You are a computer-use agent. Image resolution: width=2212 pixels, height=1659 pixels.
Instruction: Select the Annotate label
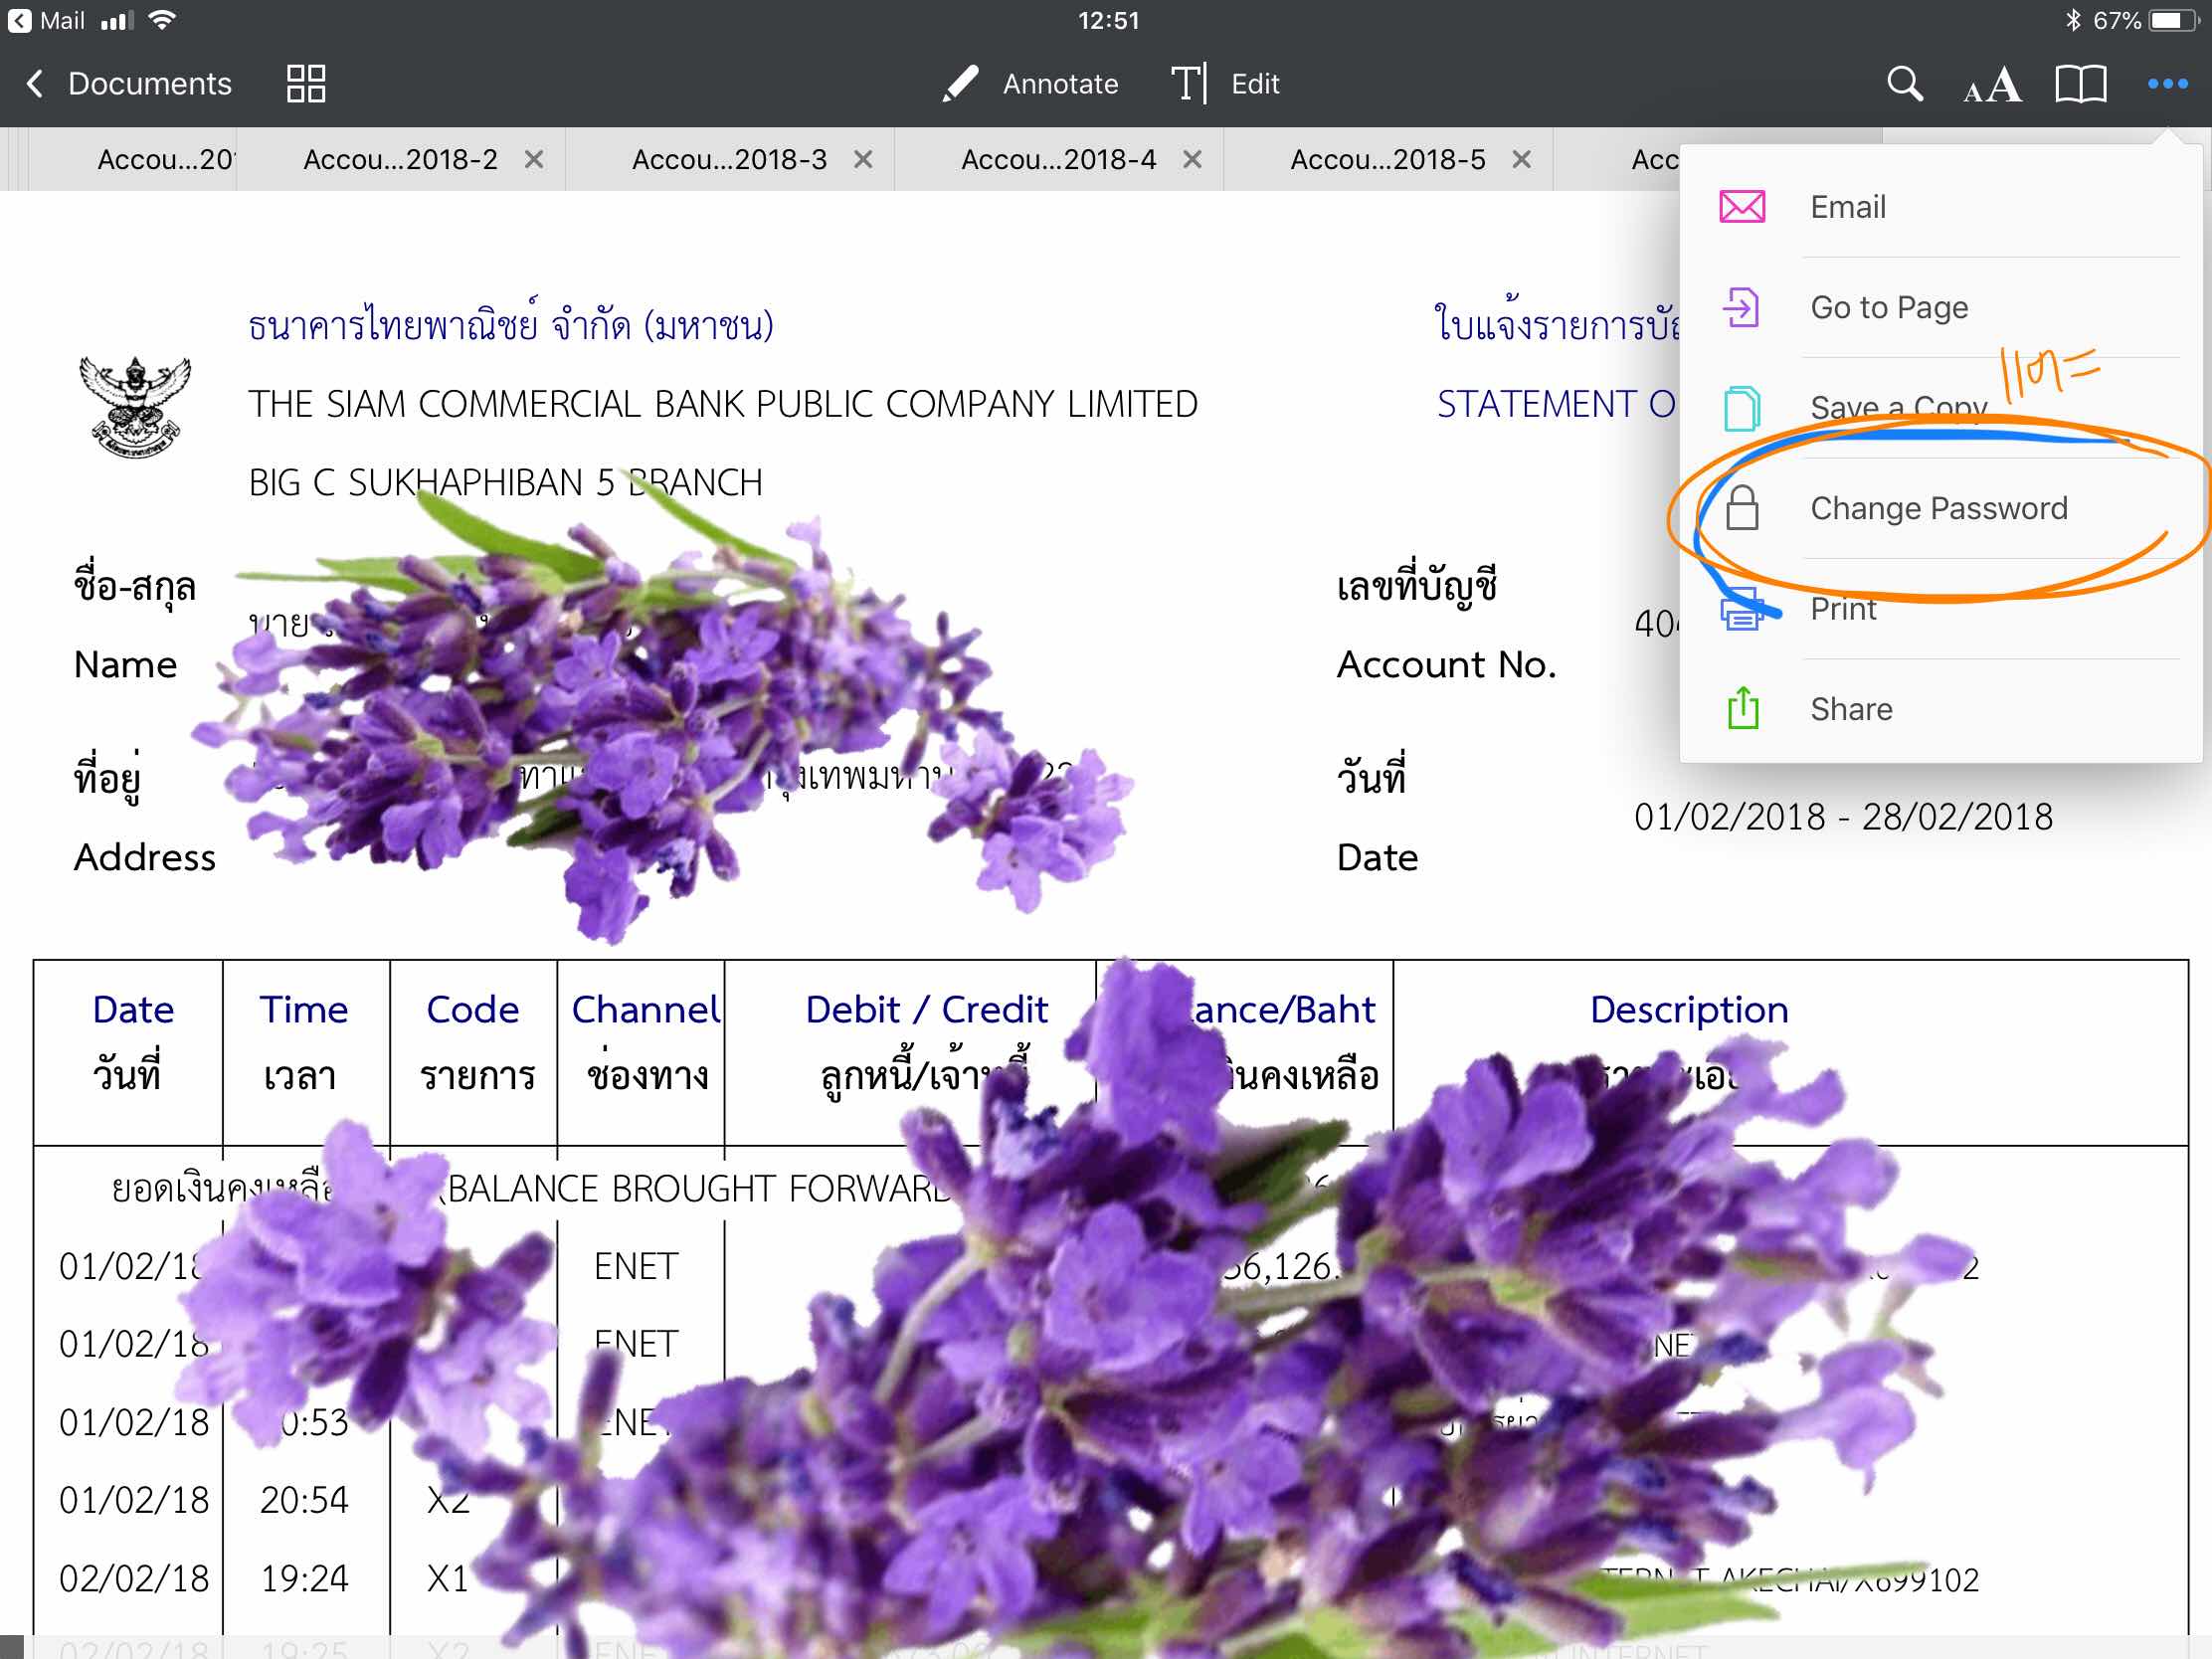(x=1060, y=84)
